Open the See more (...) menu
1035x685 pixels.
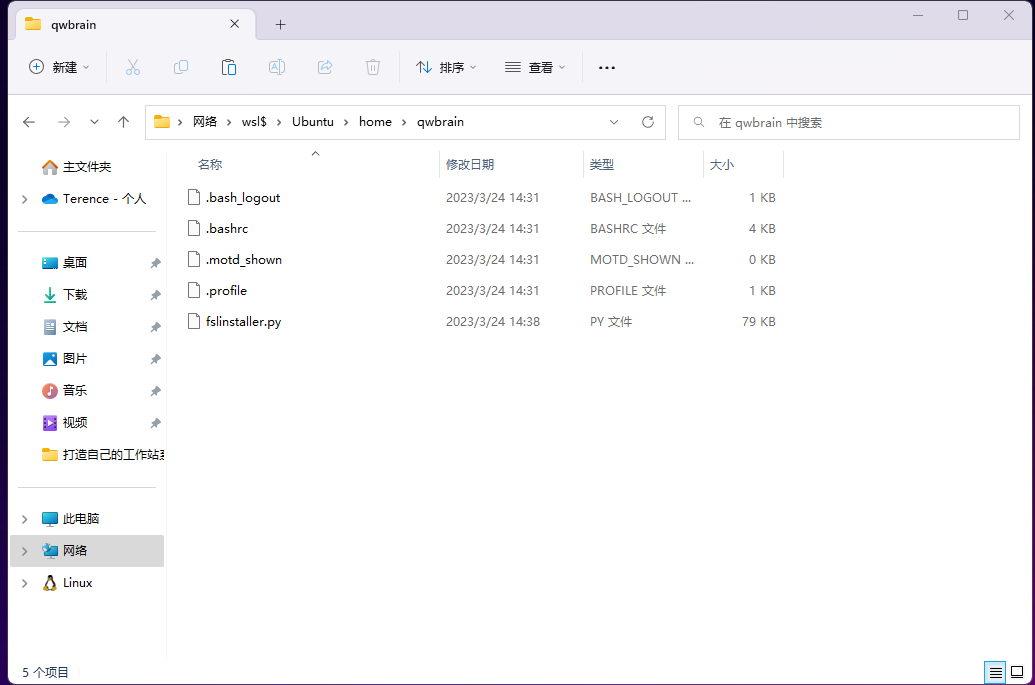(x=606, y=67)
